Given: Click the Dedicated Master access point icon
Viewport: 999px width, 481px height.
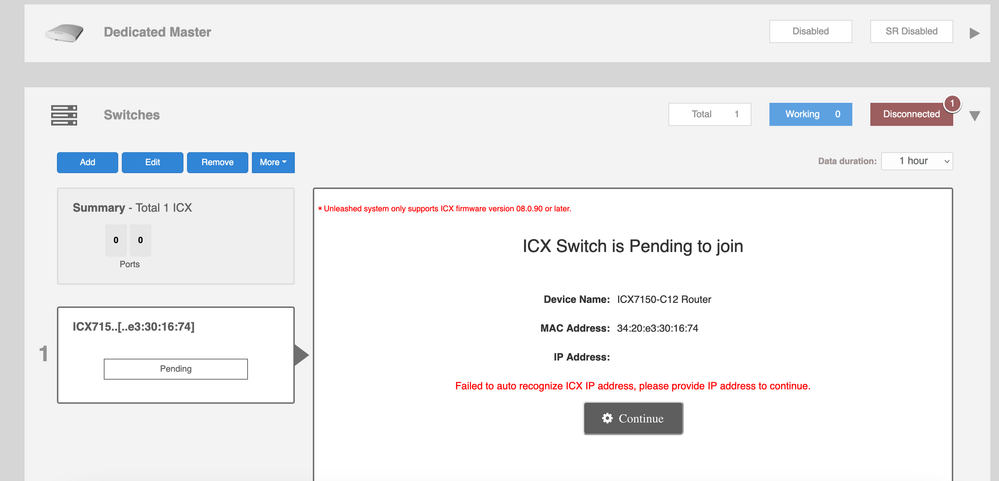Looking at the screenshot, I should click(65, 33).
